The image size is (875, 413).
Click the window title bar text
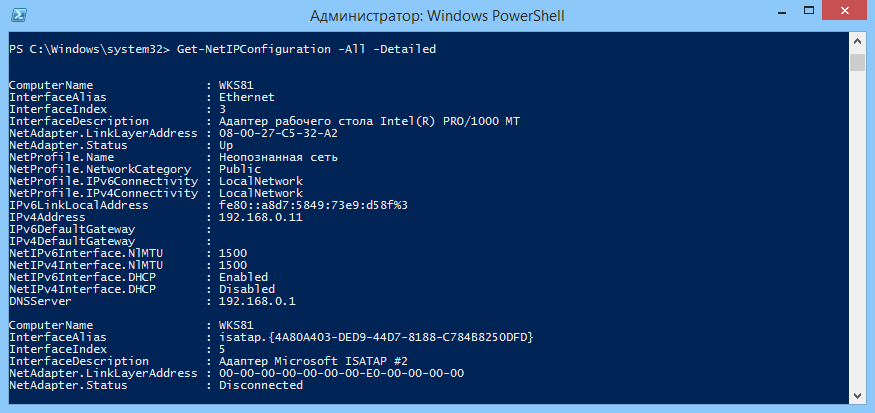click(x=437, y=16)
